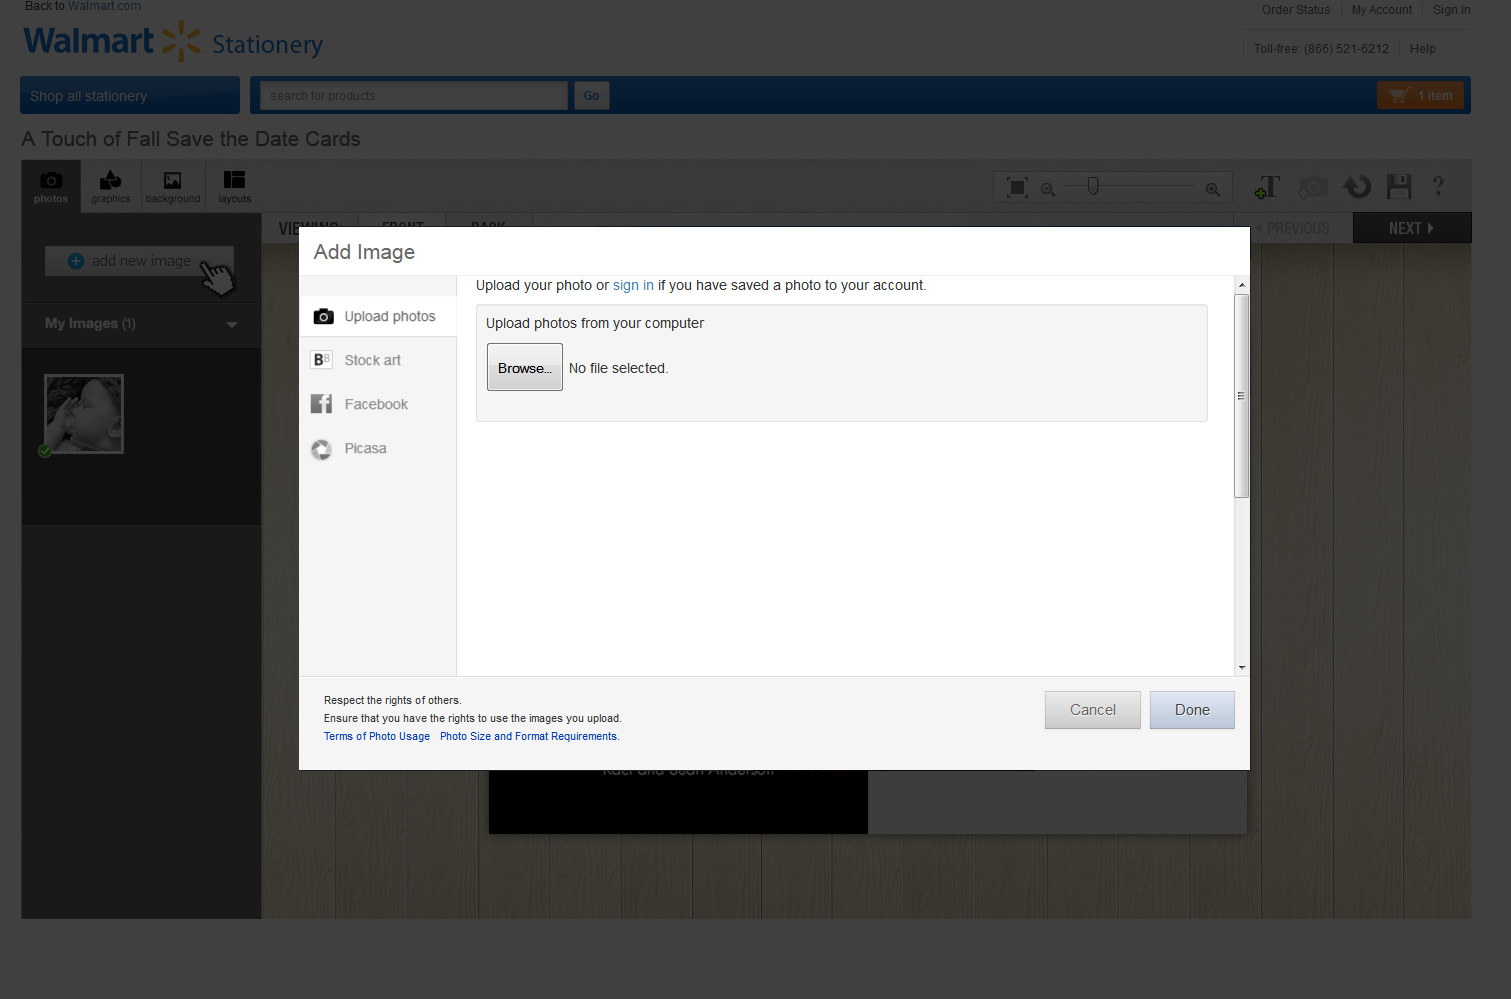Expand the My Images dropdown arrow

coord(232,324)
